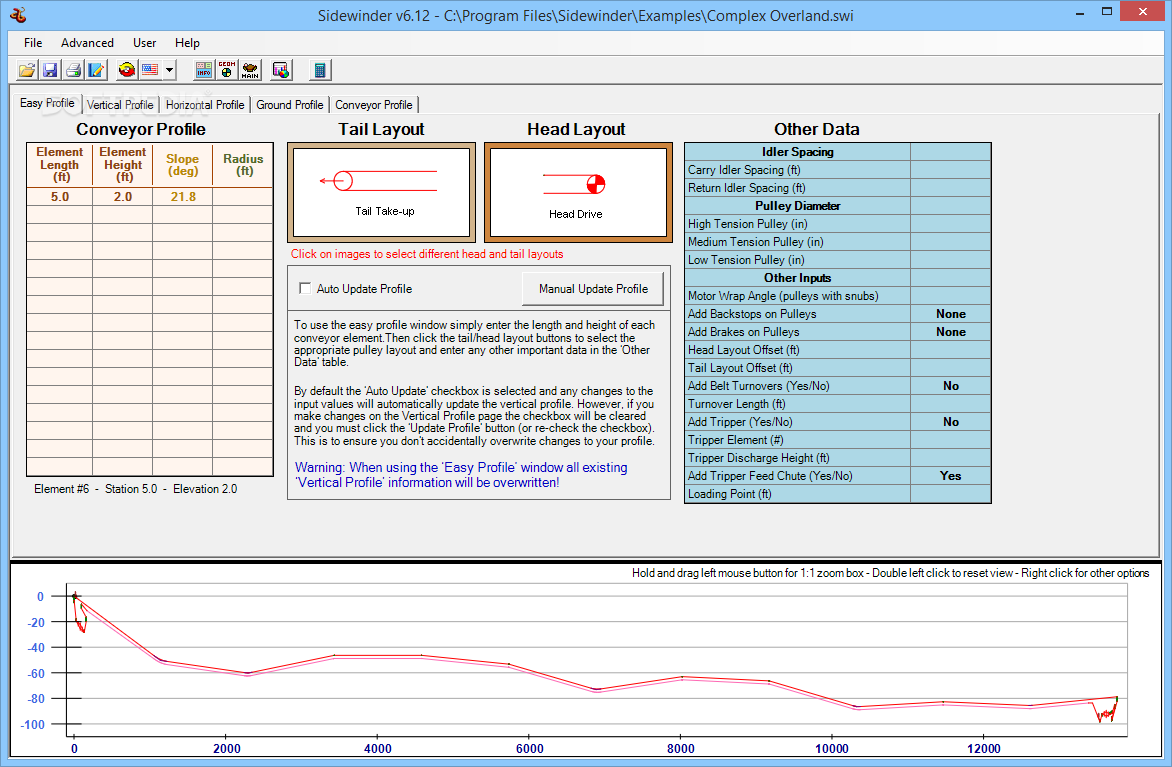Click the Tripper Discharge Height value cell

coord(950,458)
